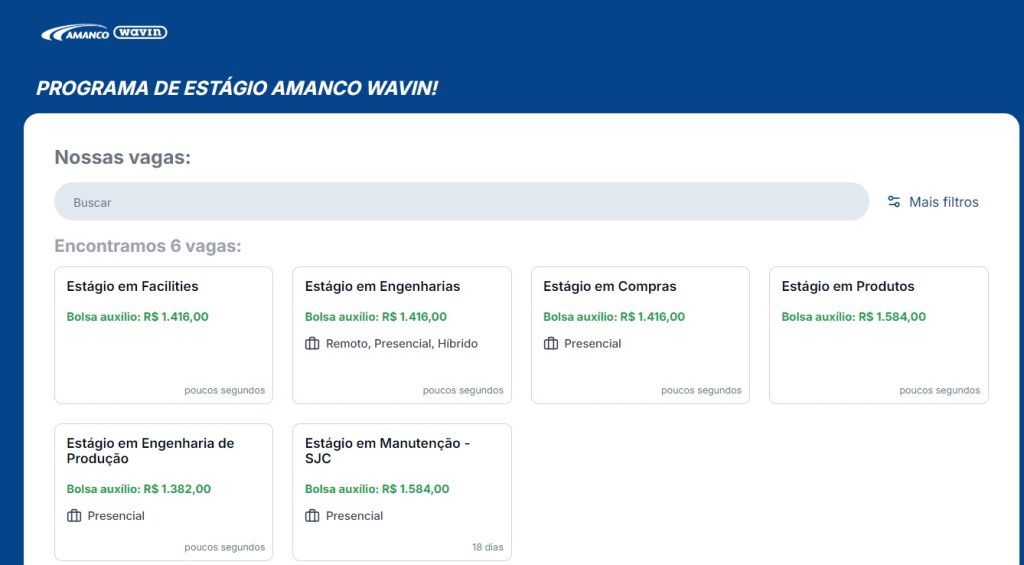Click briefcase icon in Manutenção SJC card

[x=312, y=516]
